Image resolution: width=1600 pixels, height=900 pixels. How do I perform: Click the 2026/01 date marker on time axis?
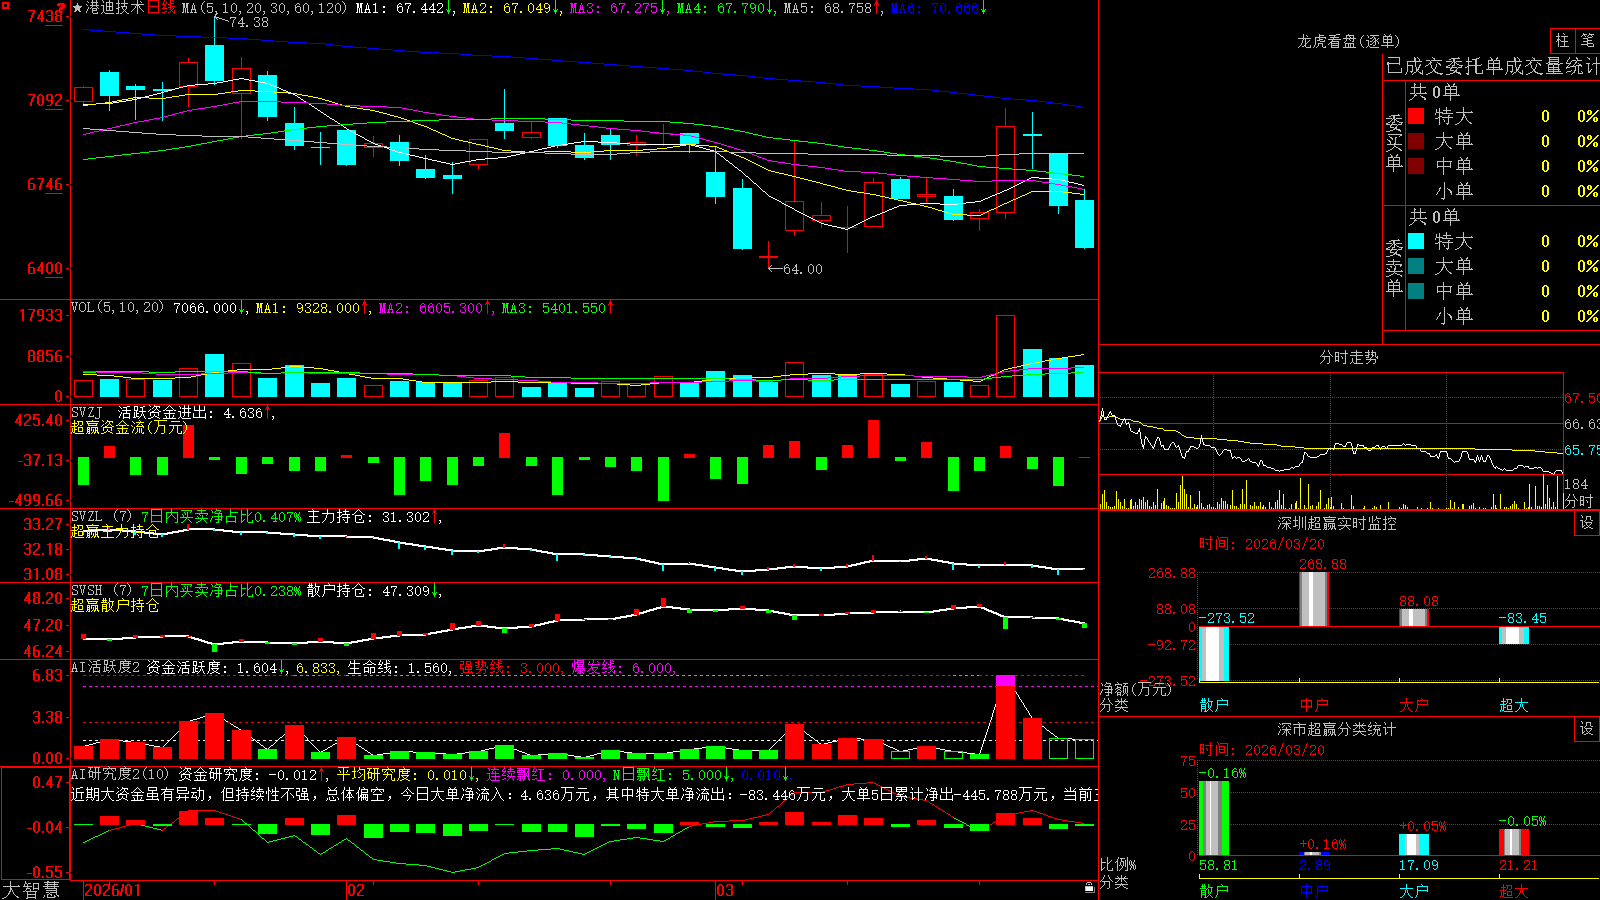(113, 890)
